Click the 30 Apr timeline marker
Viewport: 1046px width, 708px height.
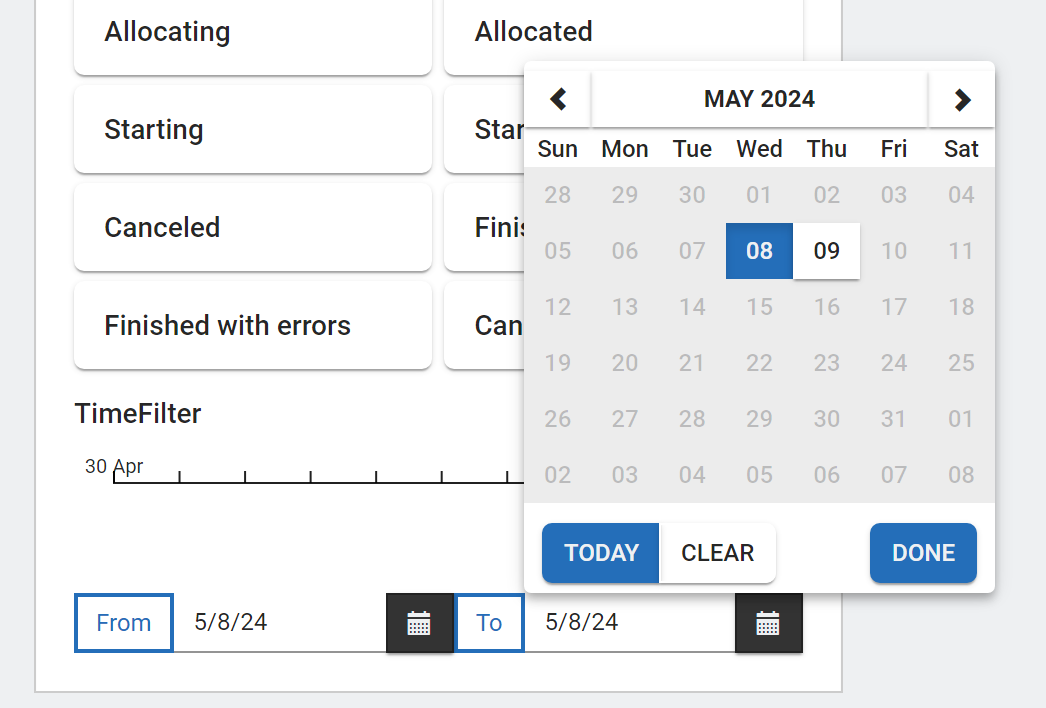point(114,468)
